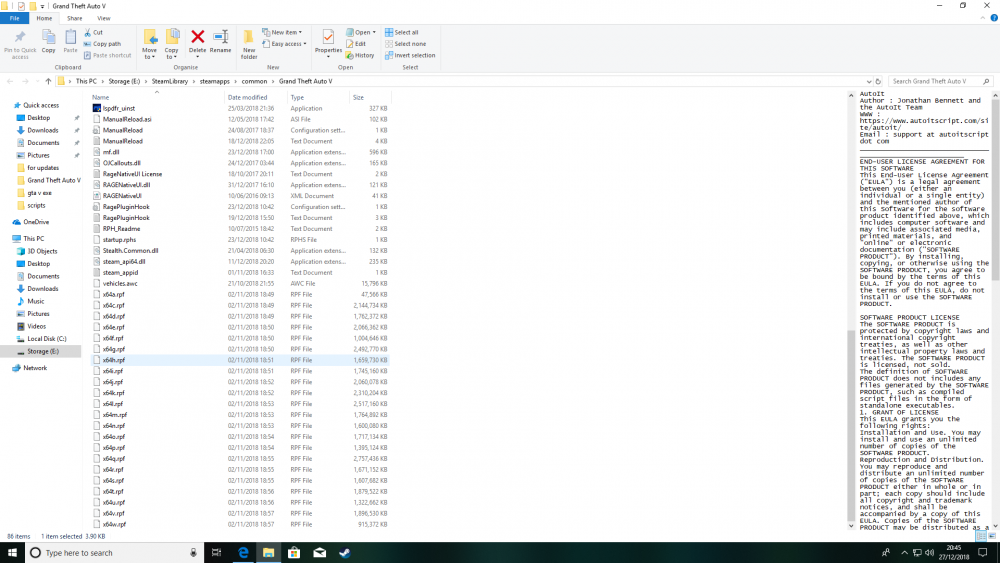Open Properties using the checkmark icon

[x=328, y=38]
